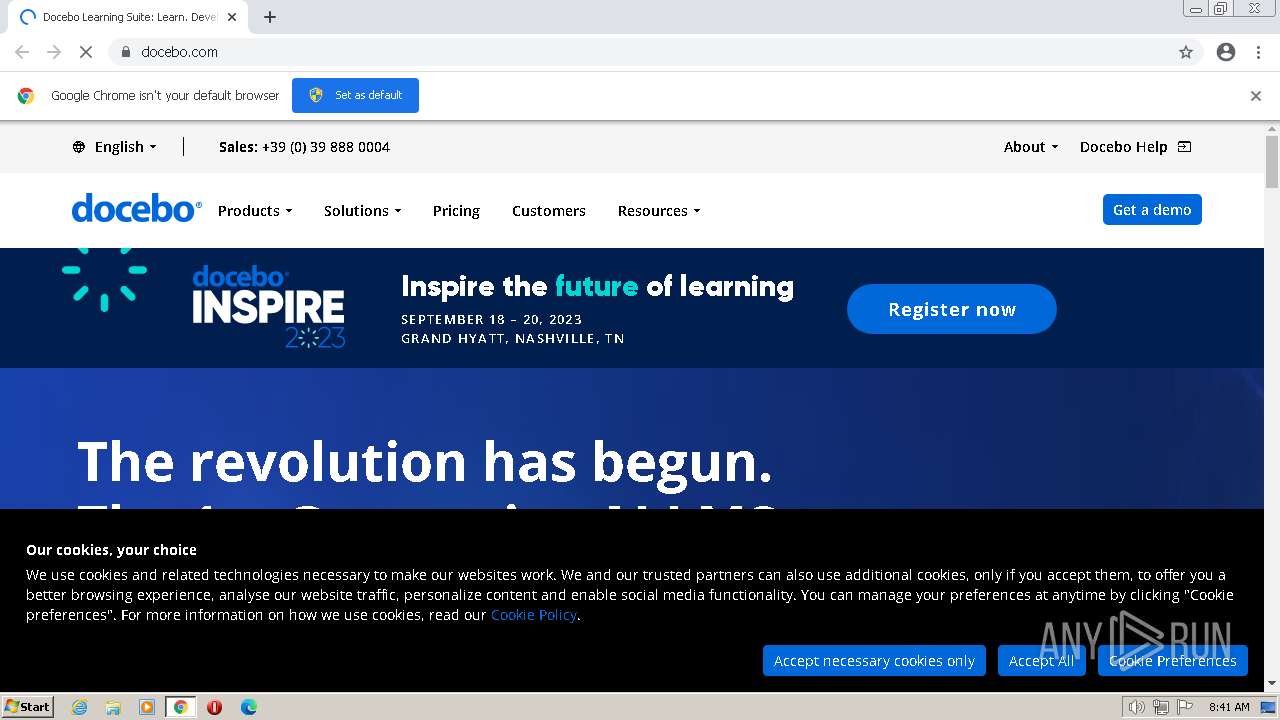This screenshot has width=1280, height=720.
Task: Click Chrome icon in taskbar
Action: [x=181, y=707]
